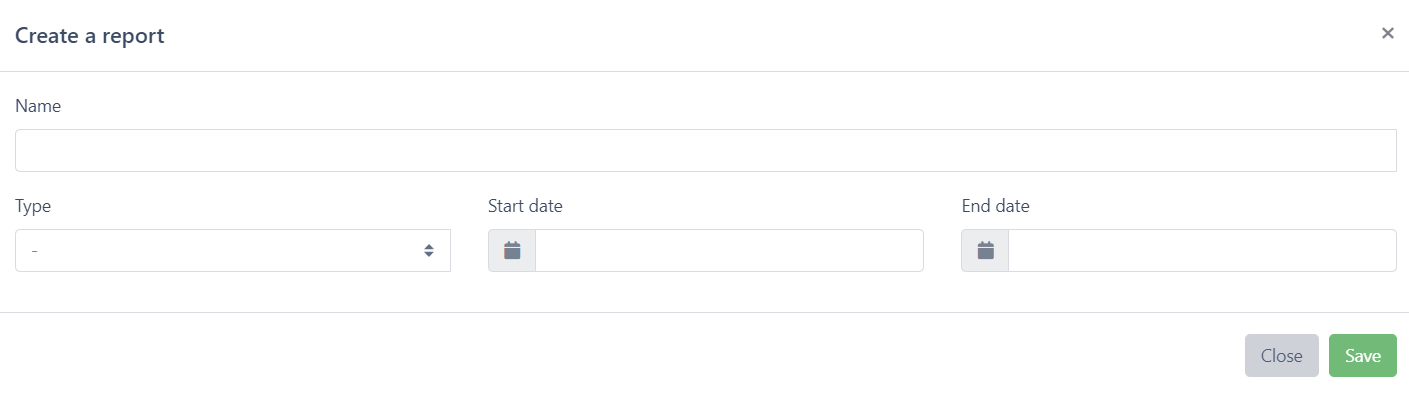The width and height of the screenshot is (1409, 393).
Task: Click the Start date calendar icon
Action: [512, 250]
